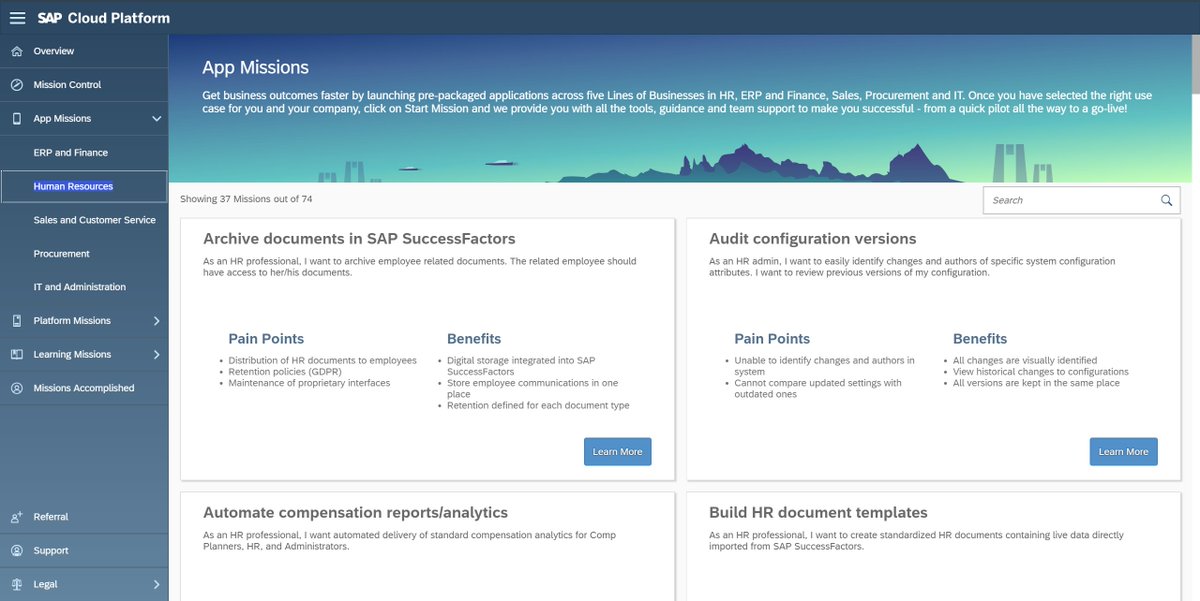This screenshot has width=1200, height=601.
Task: Click Pain Points heading in Archive documents card
Action: [266, 339]
